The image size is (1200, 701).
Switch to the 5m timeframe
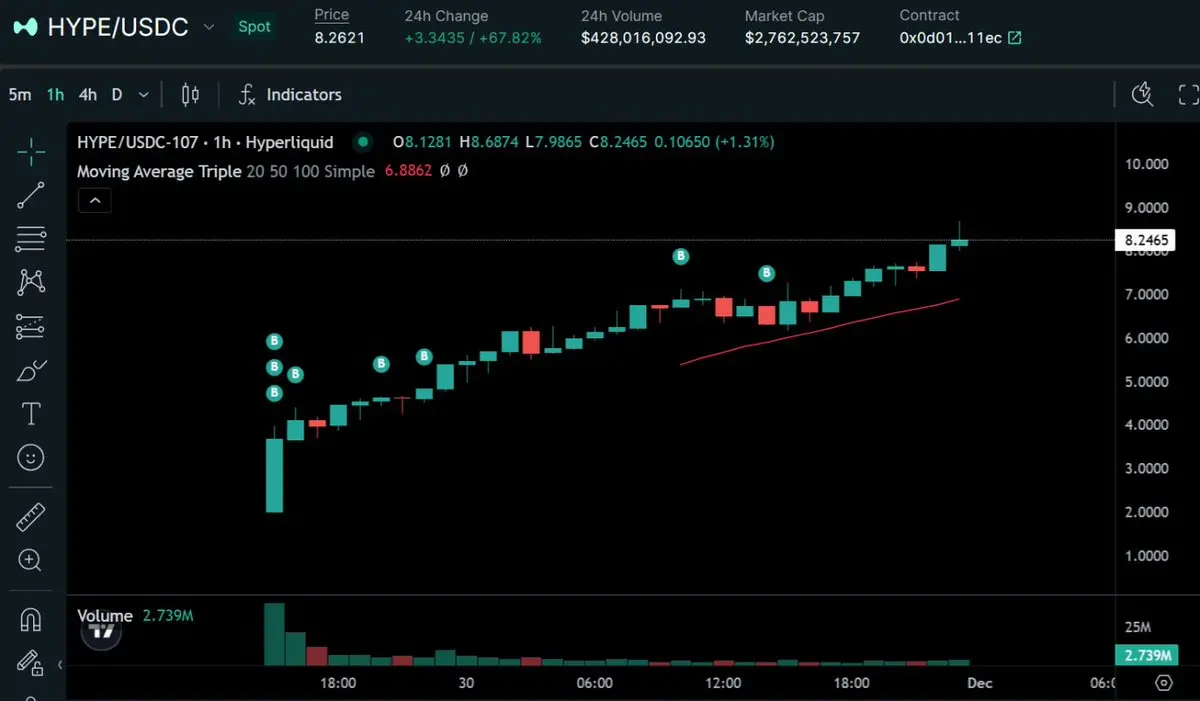point(19,95)
